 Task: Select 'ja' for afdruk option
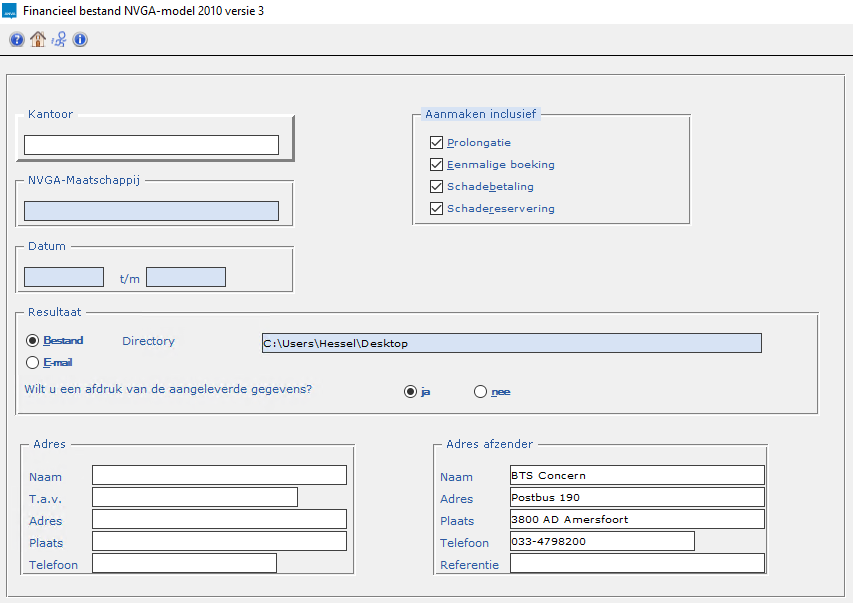click(x=410, y=392)
